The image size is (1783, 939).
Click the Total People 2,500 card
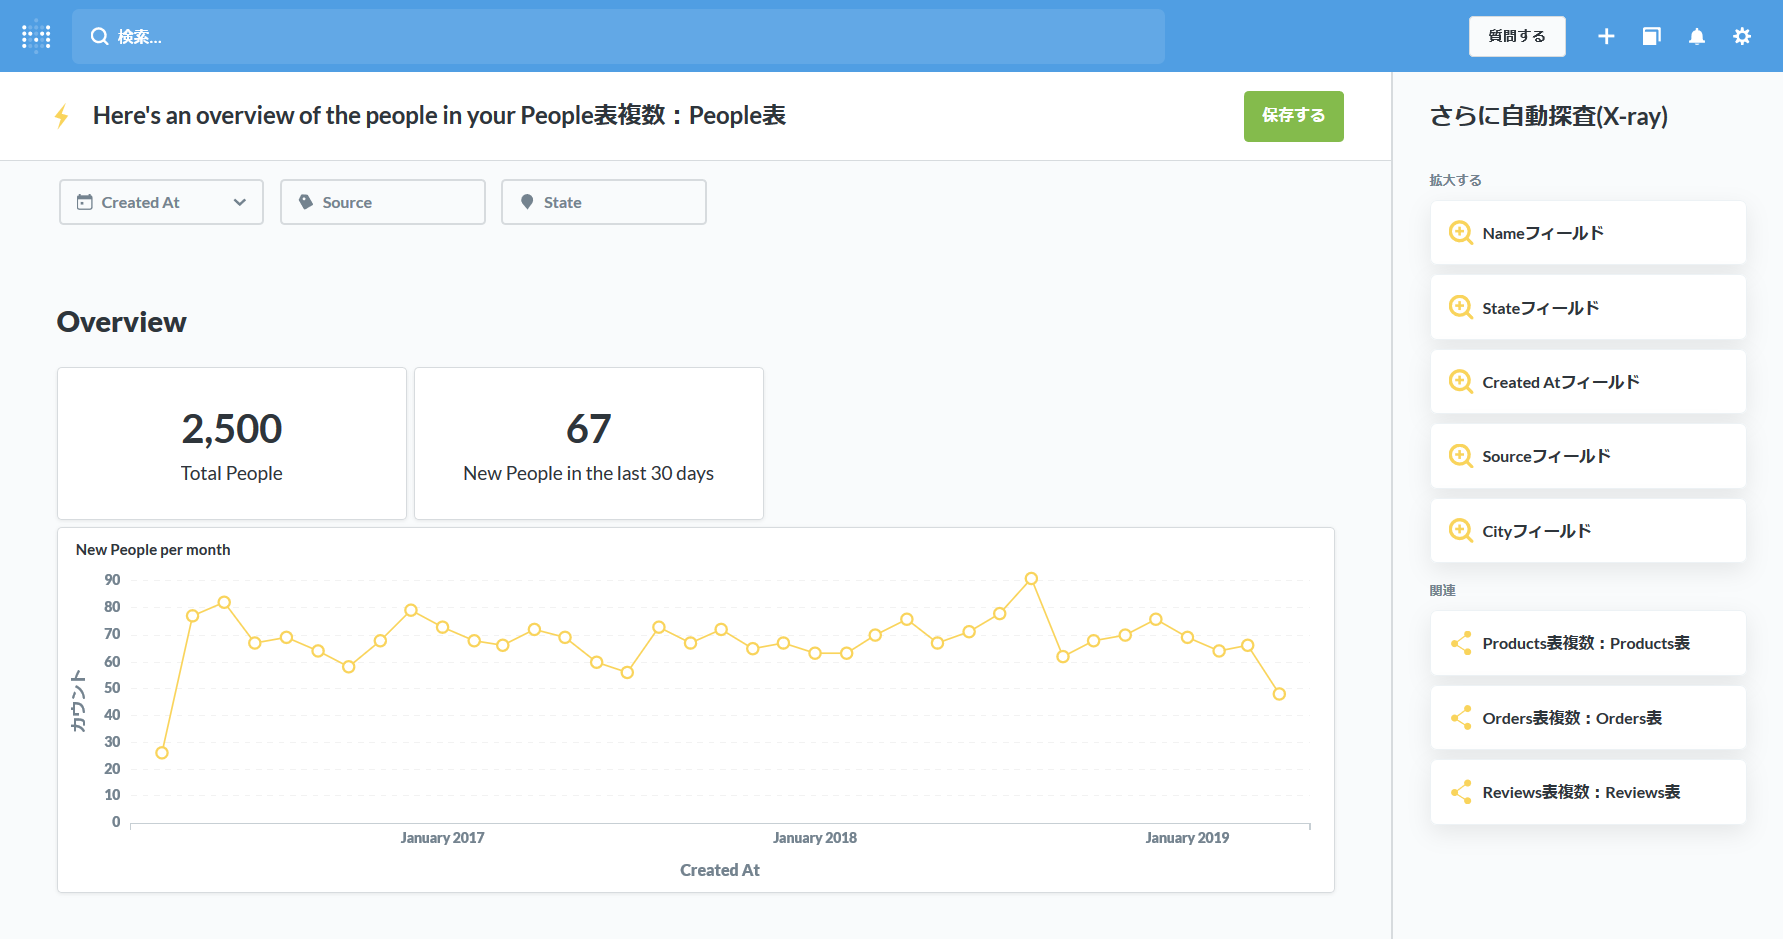(x=232, y=443)
